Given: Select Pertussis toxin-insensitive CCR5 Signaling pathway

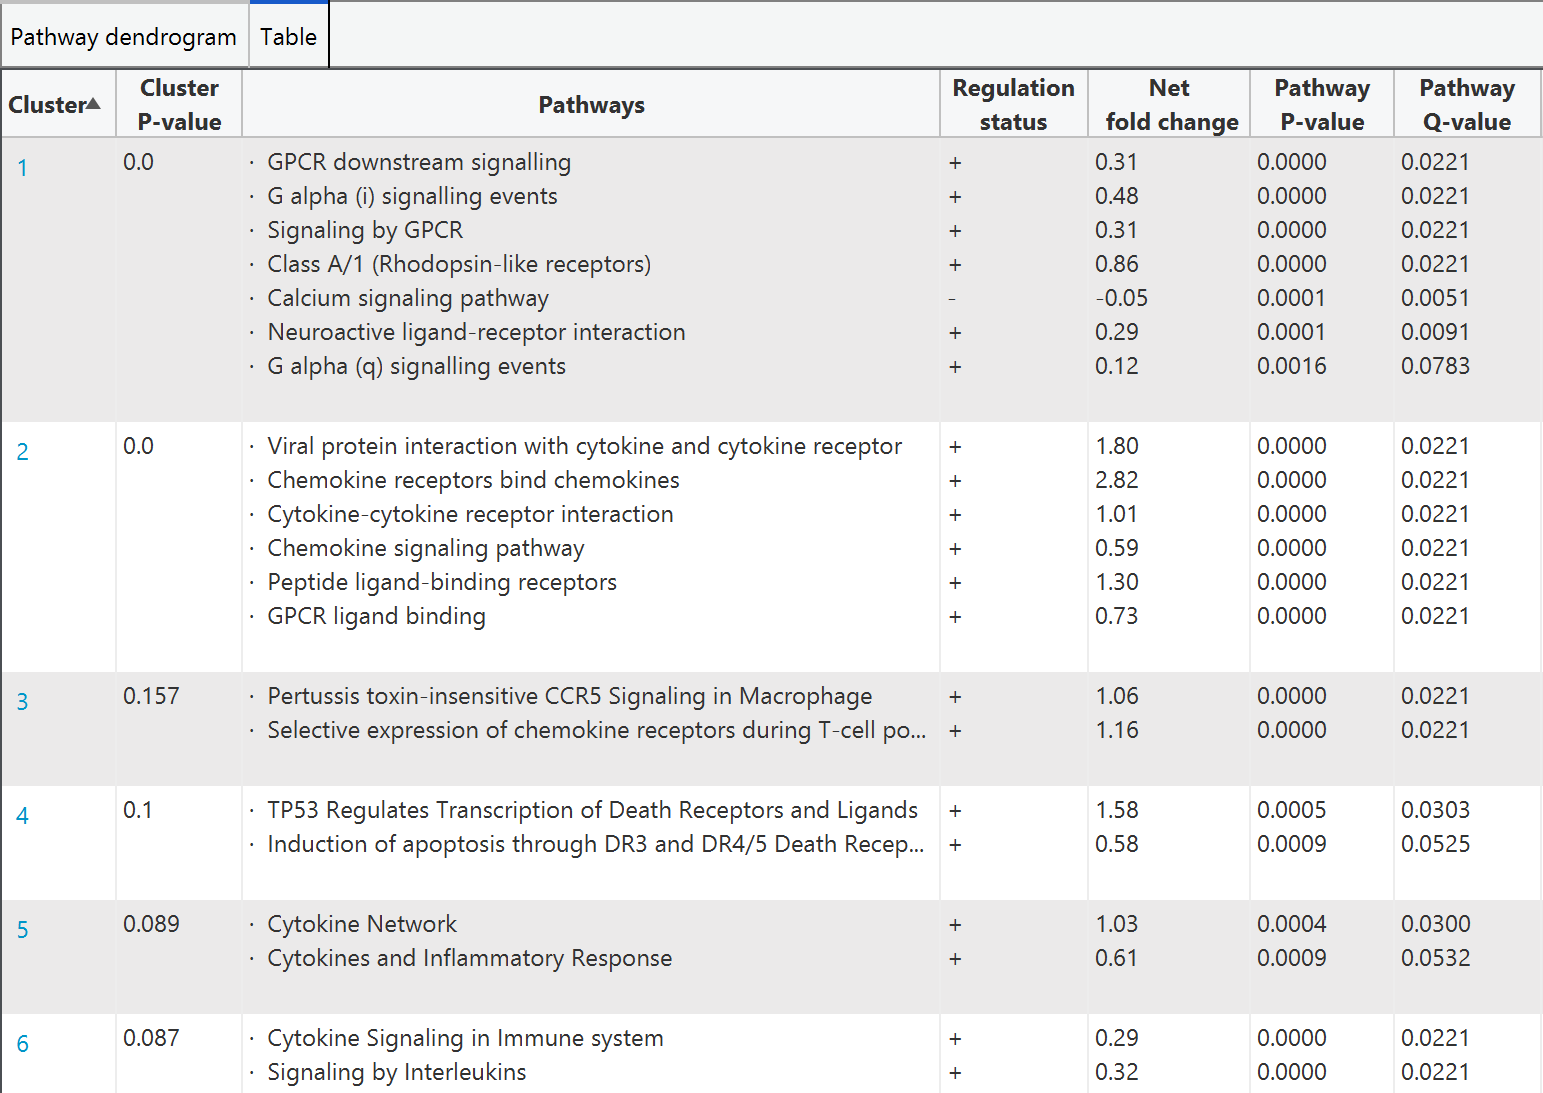Looking at the screenshot, I should [569, 696].
